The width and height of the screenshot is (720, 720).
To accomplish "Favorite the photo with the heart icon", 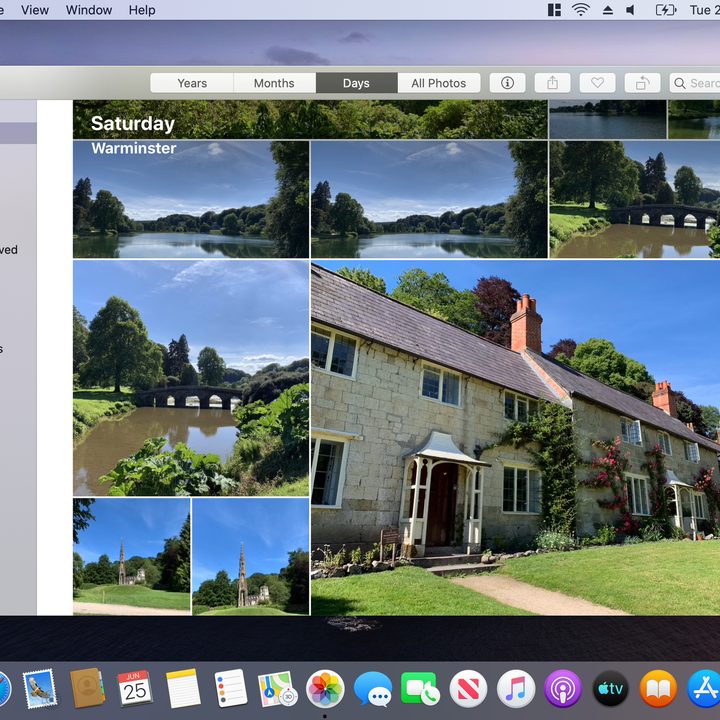I will pos(597,83).
